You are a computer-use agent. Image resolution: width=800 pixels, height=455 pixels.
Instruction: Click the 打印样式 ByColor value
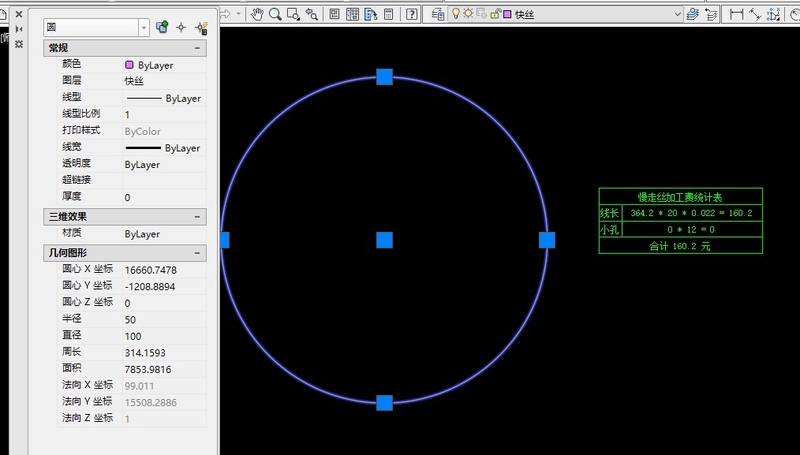pos(164,131)
